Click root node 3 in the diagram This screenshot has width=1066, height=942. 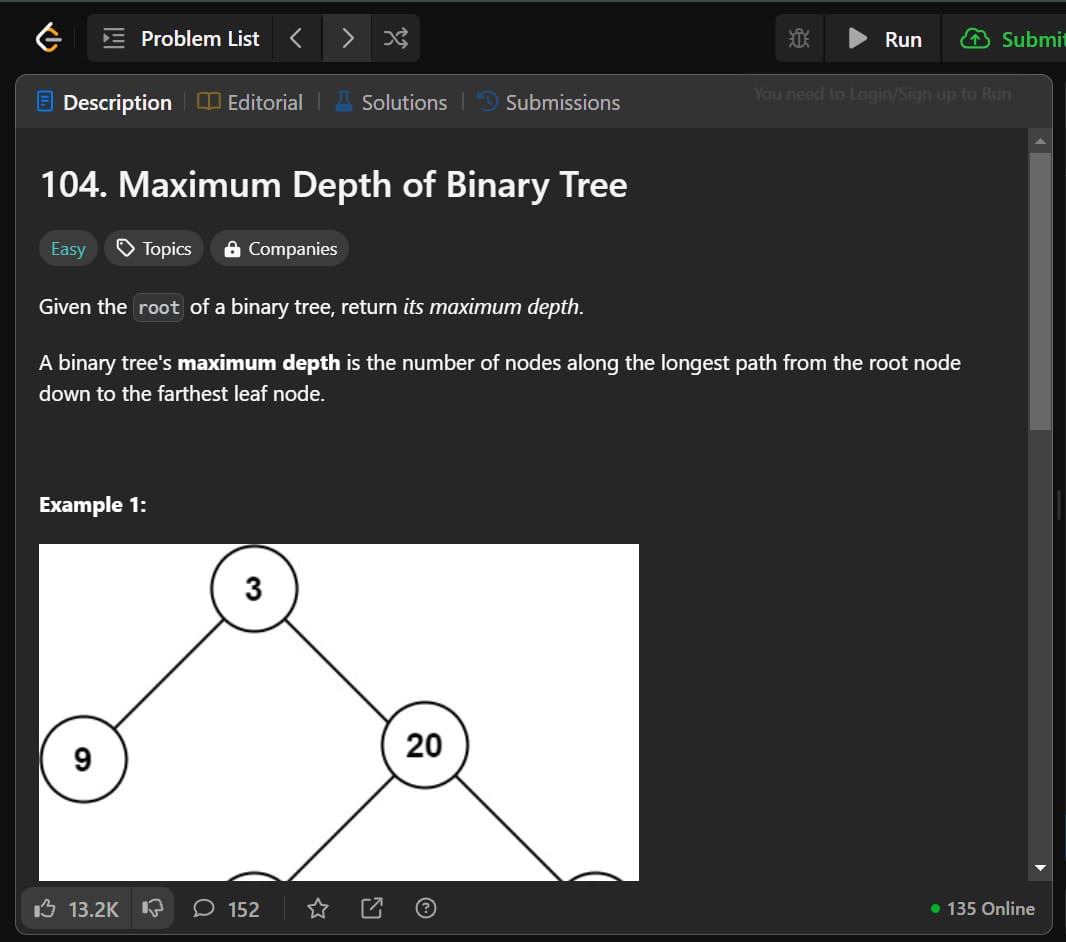254,589
